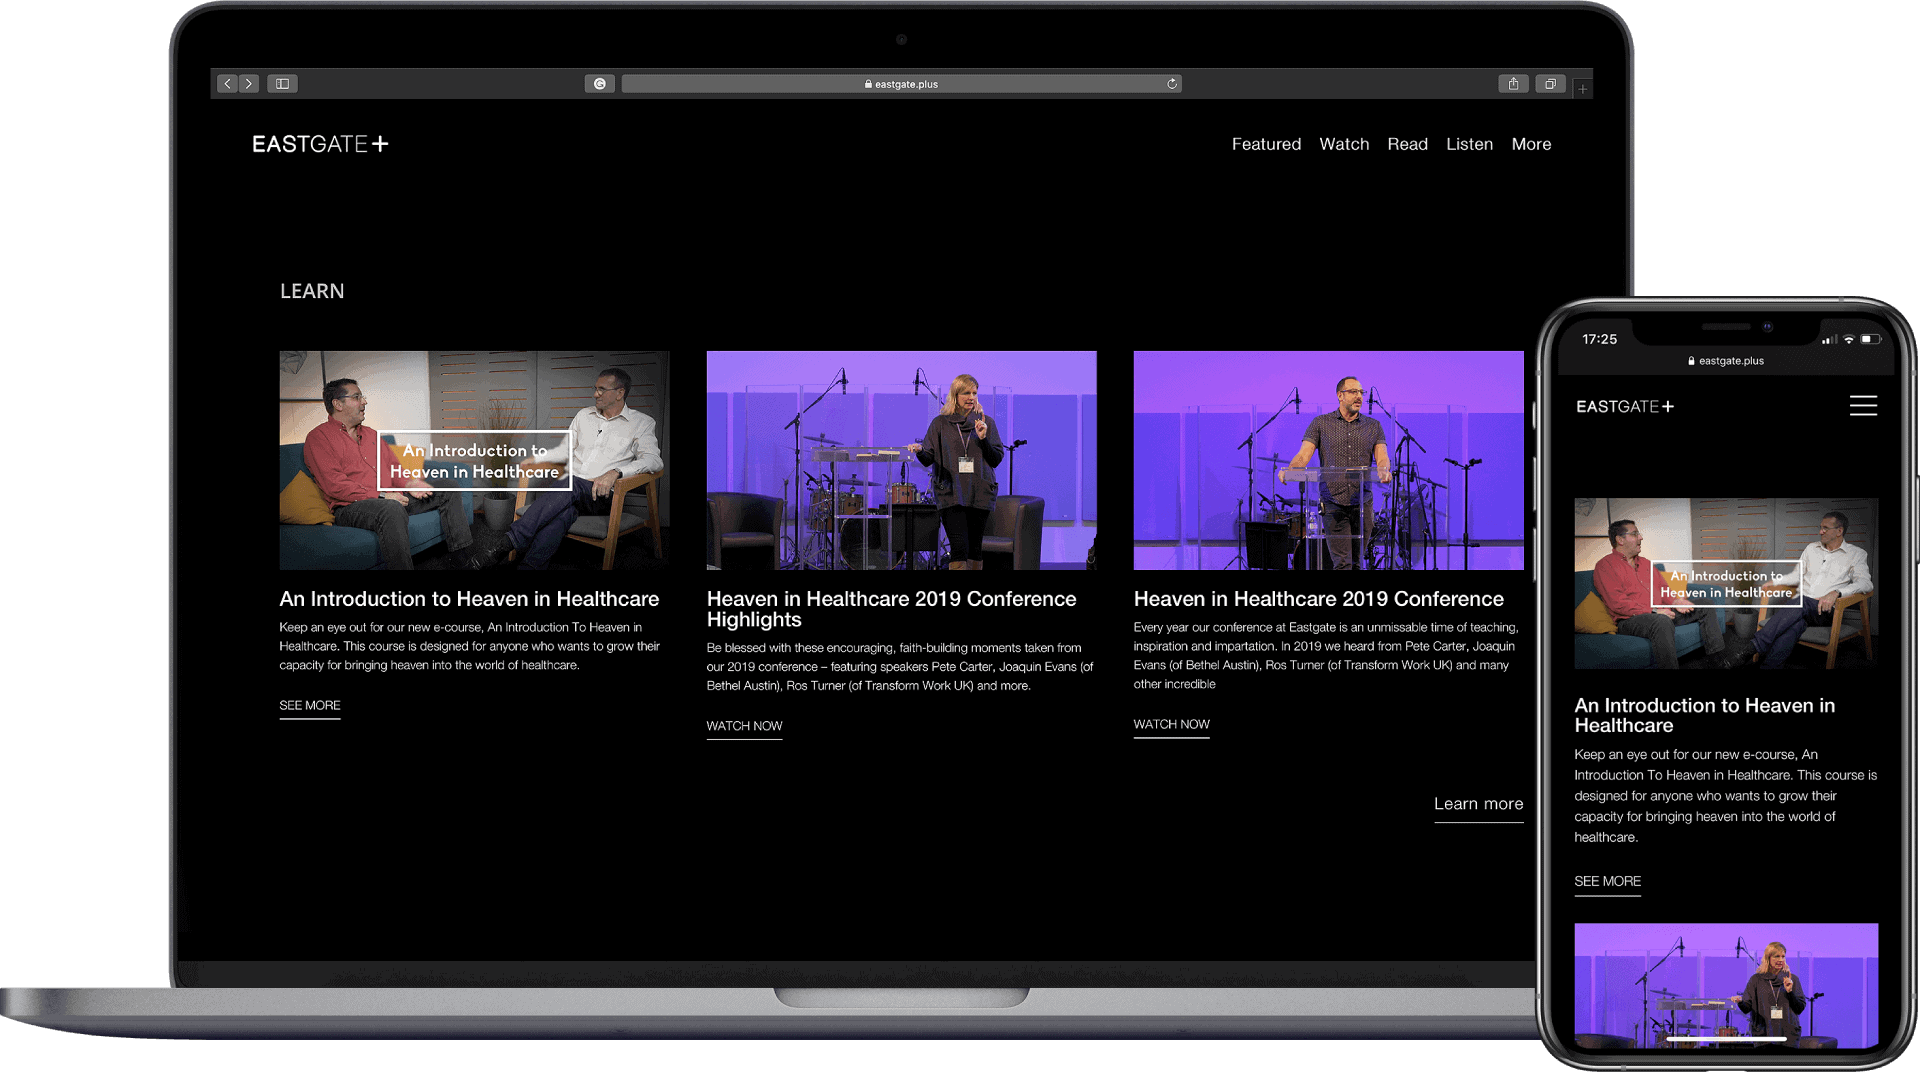
Task: Tap the EASTGATE+ logo on phone
Action: [1625, 407]
